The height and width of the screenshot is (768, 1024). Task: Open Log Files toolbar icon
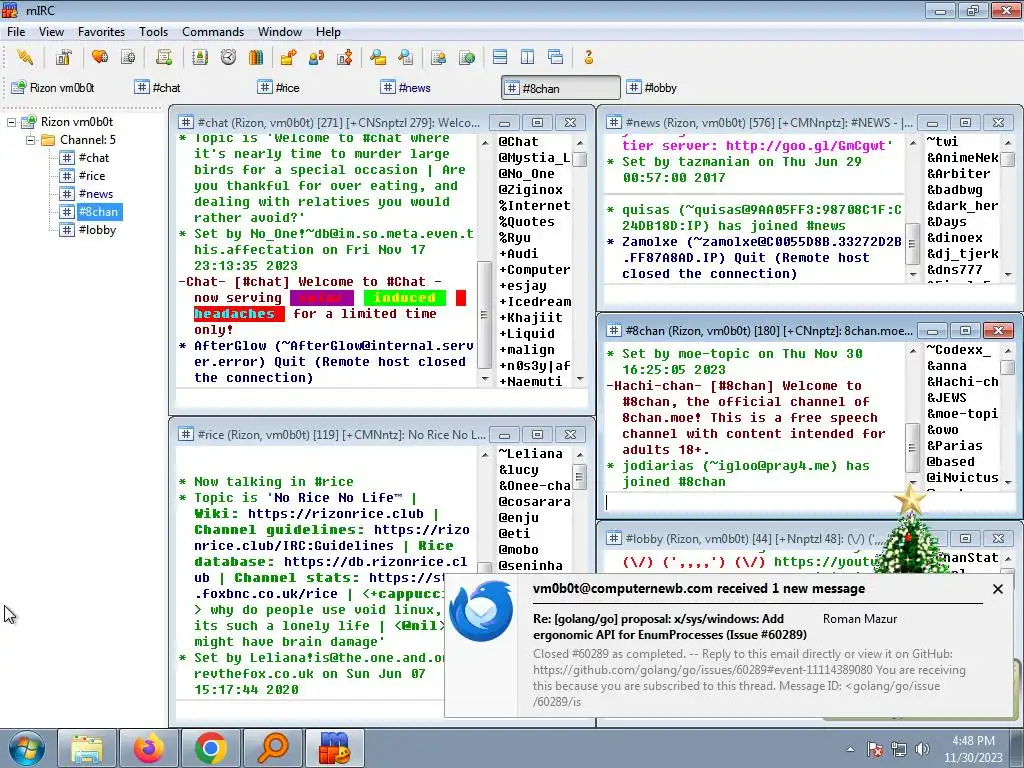tap(406, 57)
